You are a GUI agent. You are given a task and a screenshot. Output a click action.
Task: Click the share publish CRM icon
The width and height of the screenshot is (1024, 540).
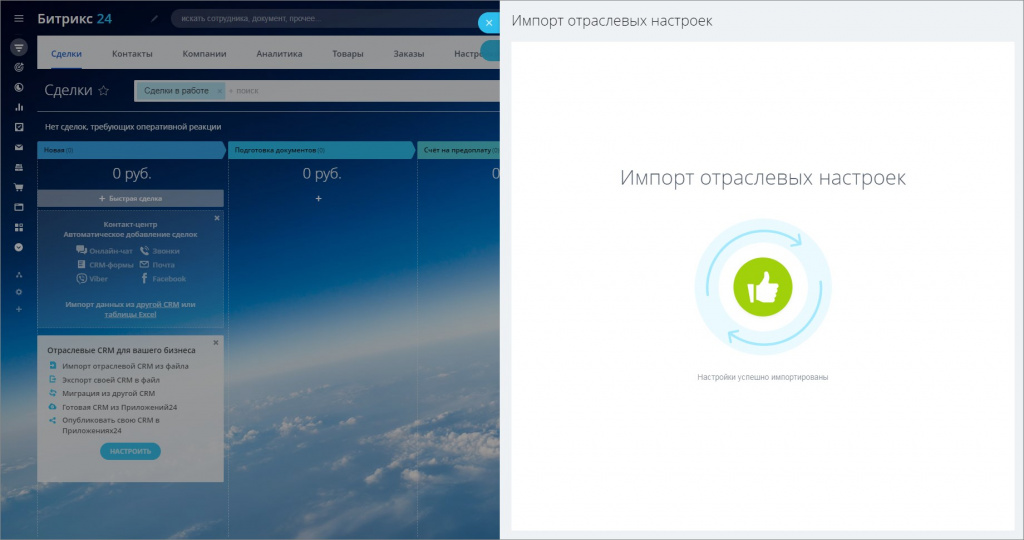[x=53, y=421]
